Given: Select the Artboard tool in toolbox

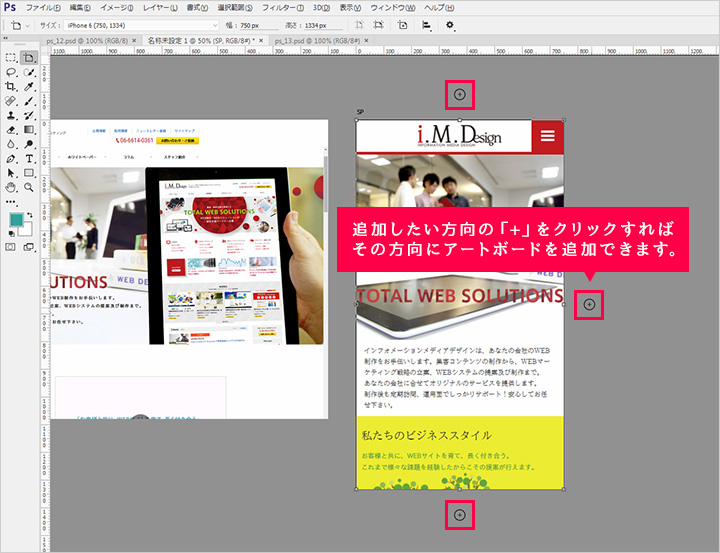Looking at the screenshot, I should [28, 57].
